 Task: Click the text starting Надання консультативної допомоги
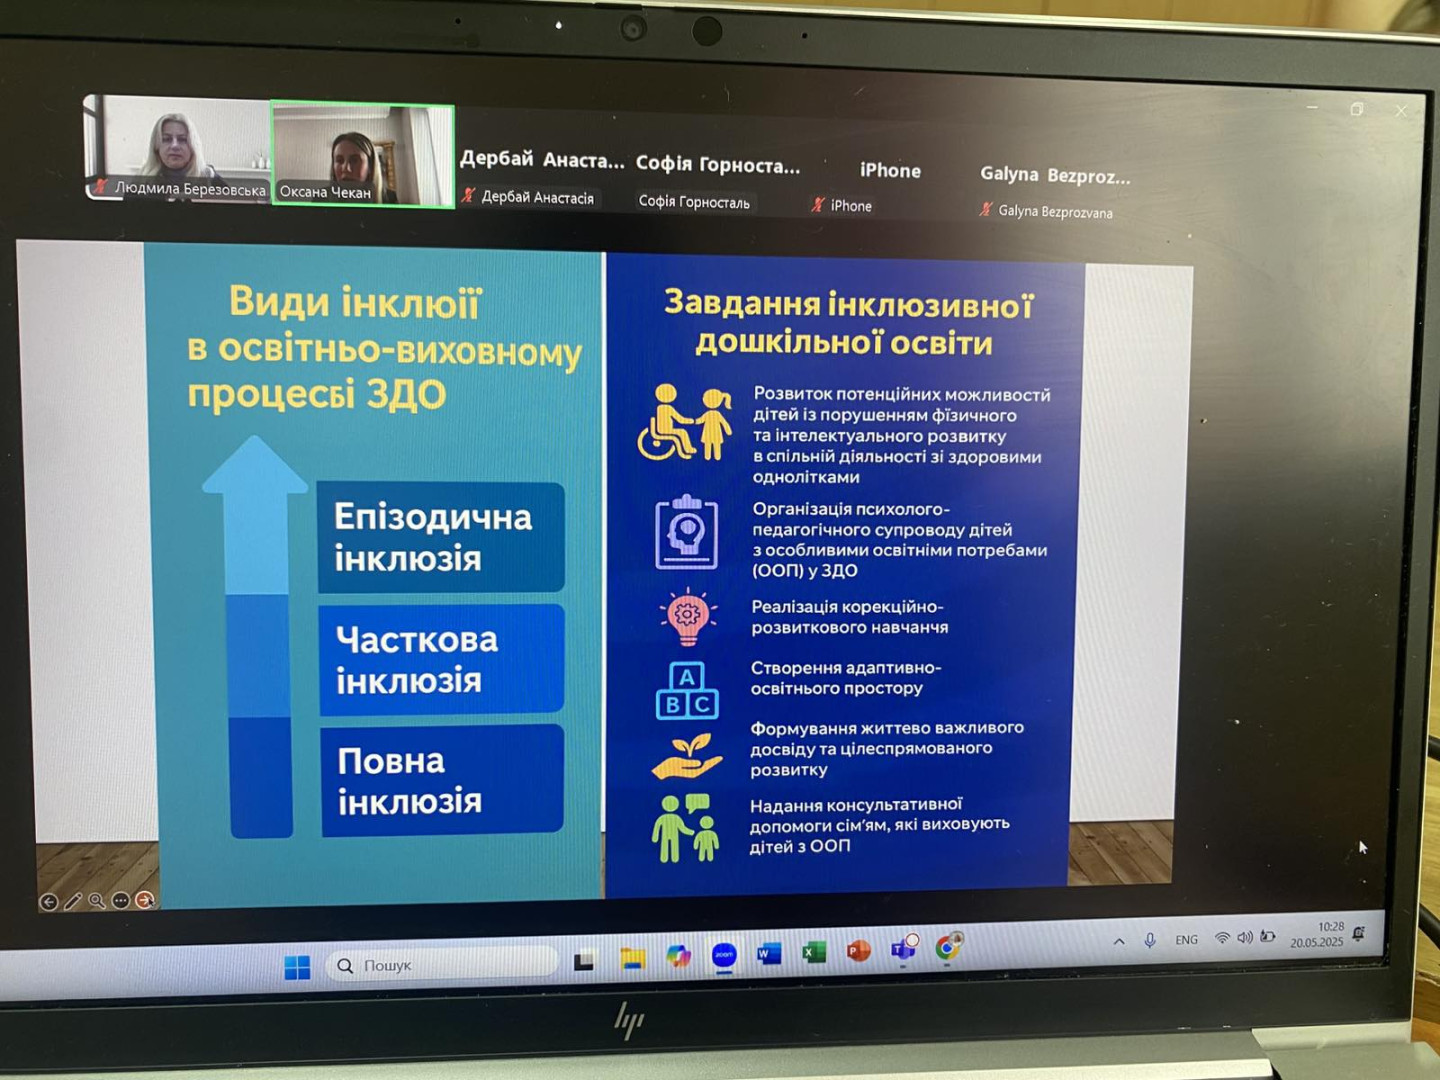(x=880, y=825)
